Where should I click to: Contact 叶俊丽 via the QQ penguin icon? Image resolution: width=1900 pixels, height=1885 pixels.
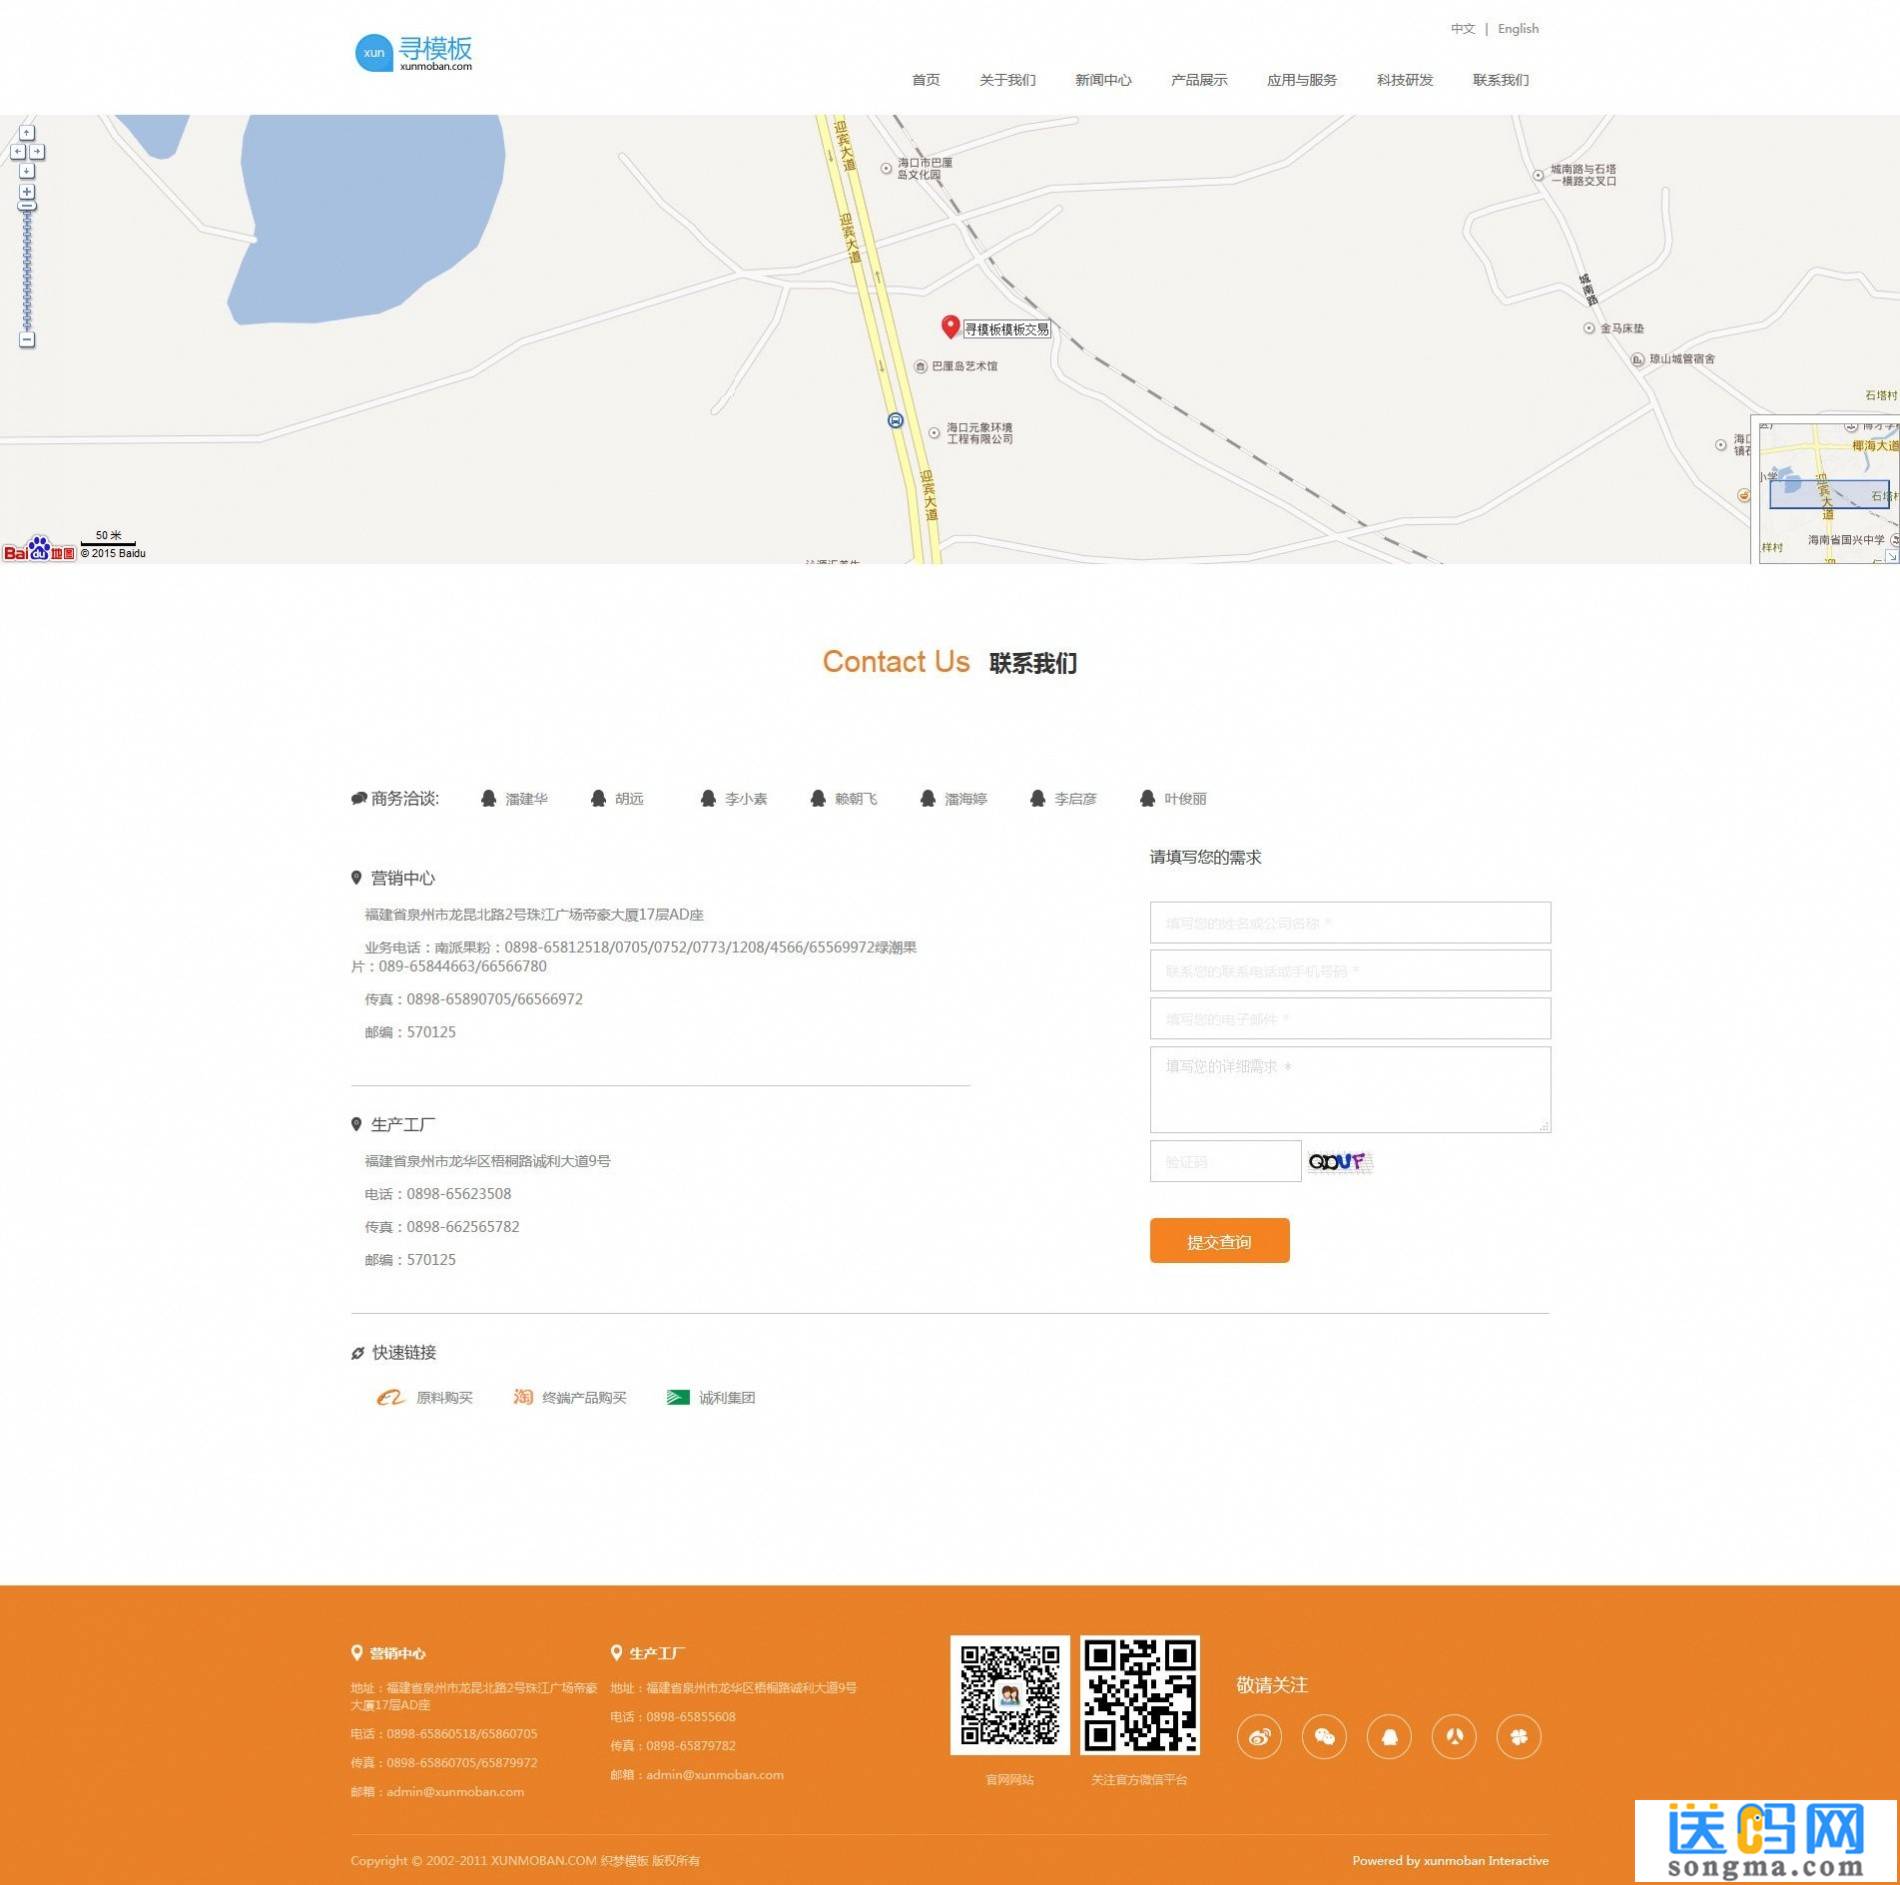point(1148,798)
